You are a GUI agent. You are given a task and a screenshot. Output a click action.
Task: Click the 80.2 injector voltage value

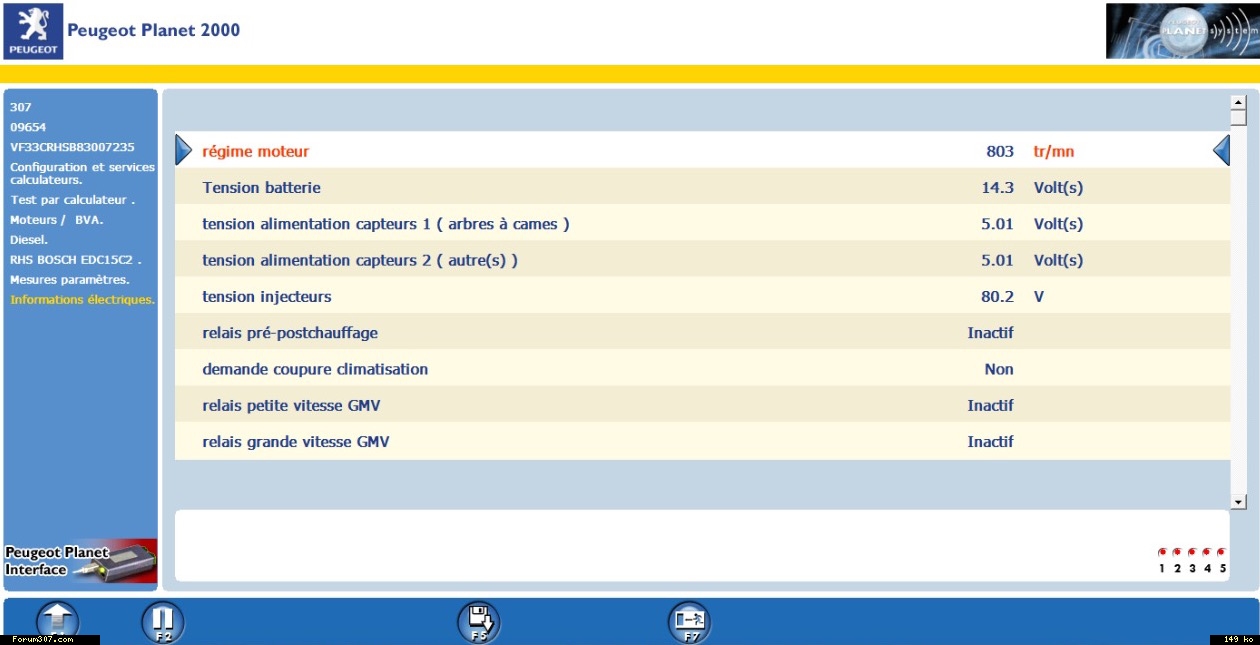point(998,296)
